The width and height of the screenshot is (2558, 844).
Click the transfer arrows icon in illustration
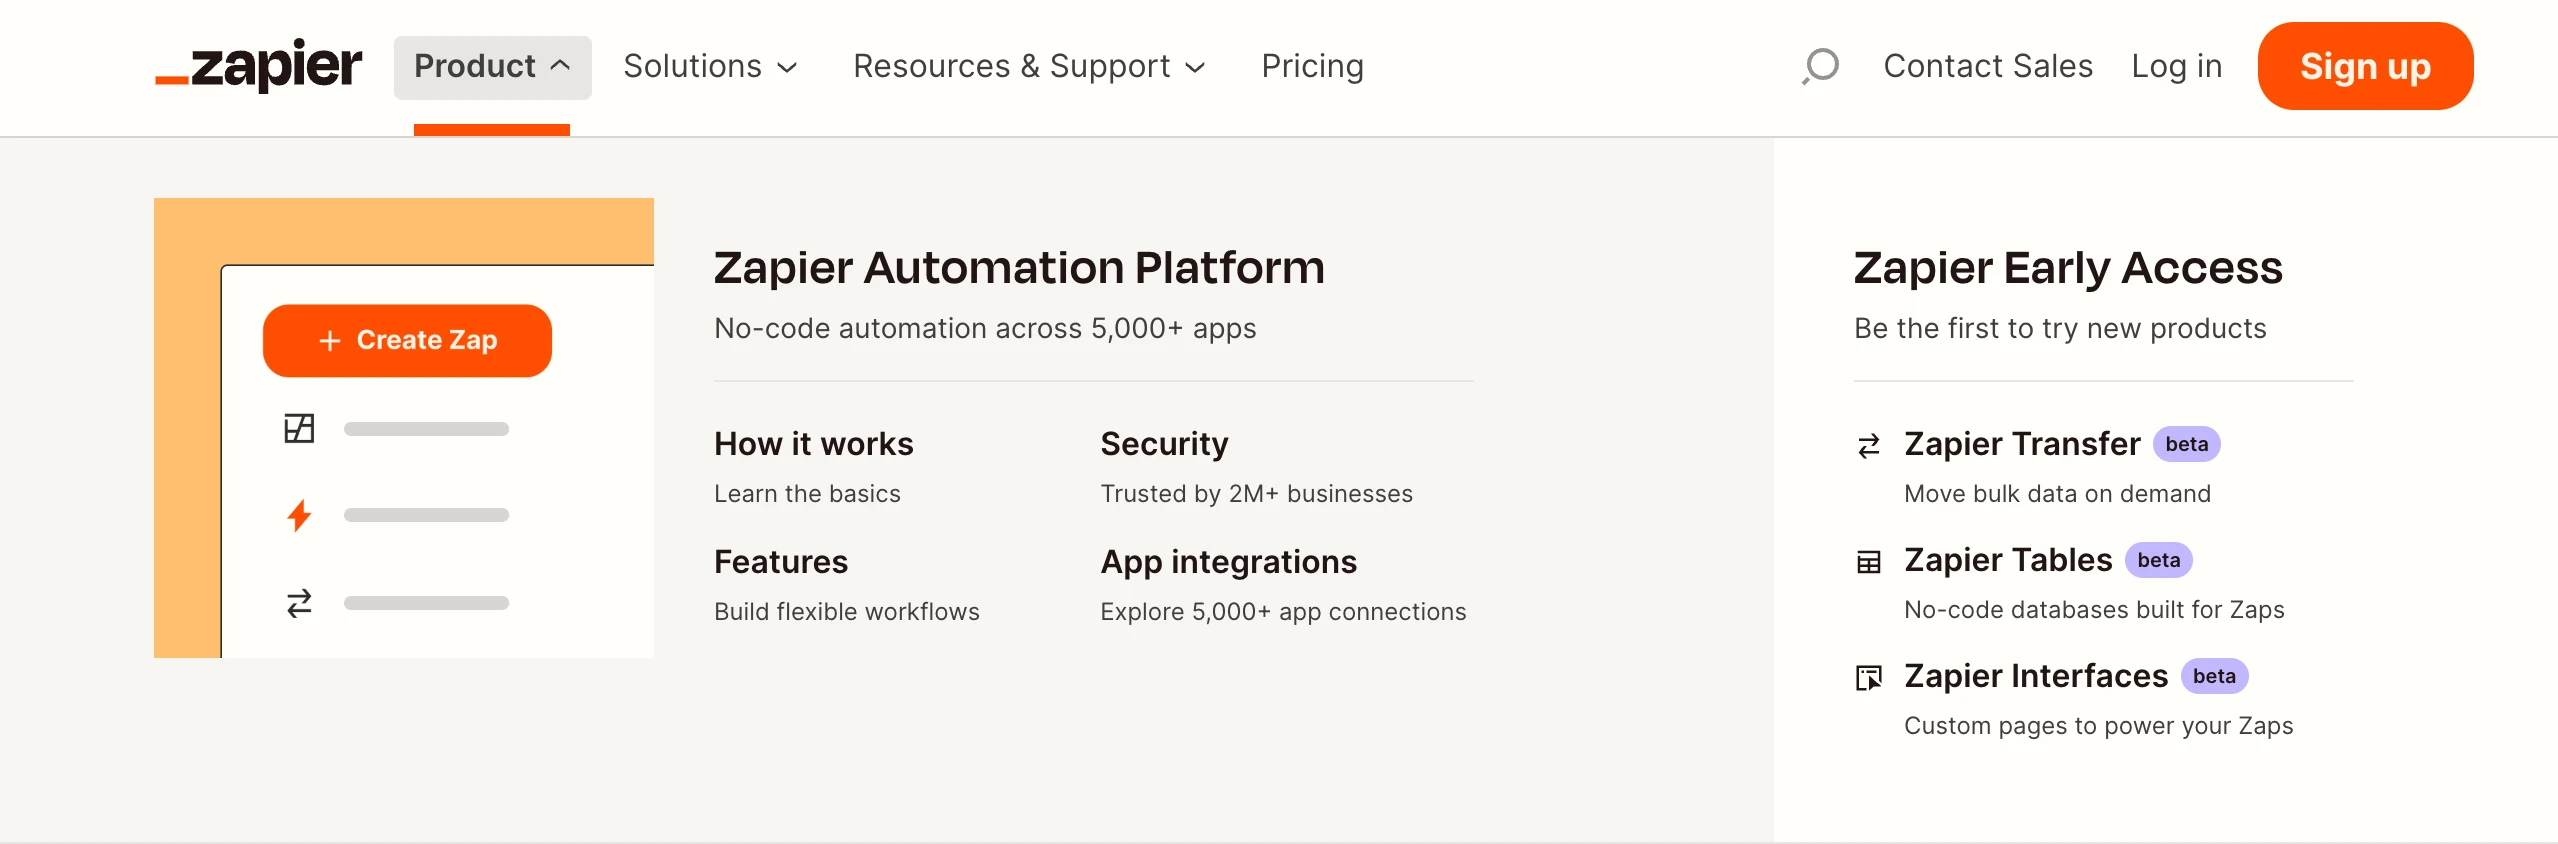coord(299,603)
